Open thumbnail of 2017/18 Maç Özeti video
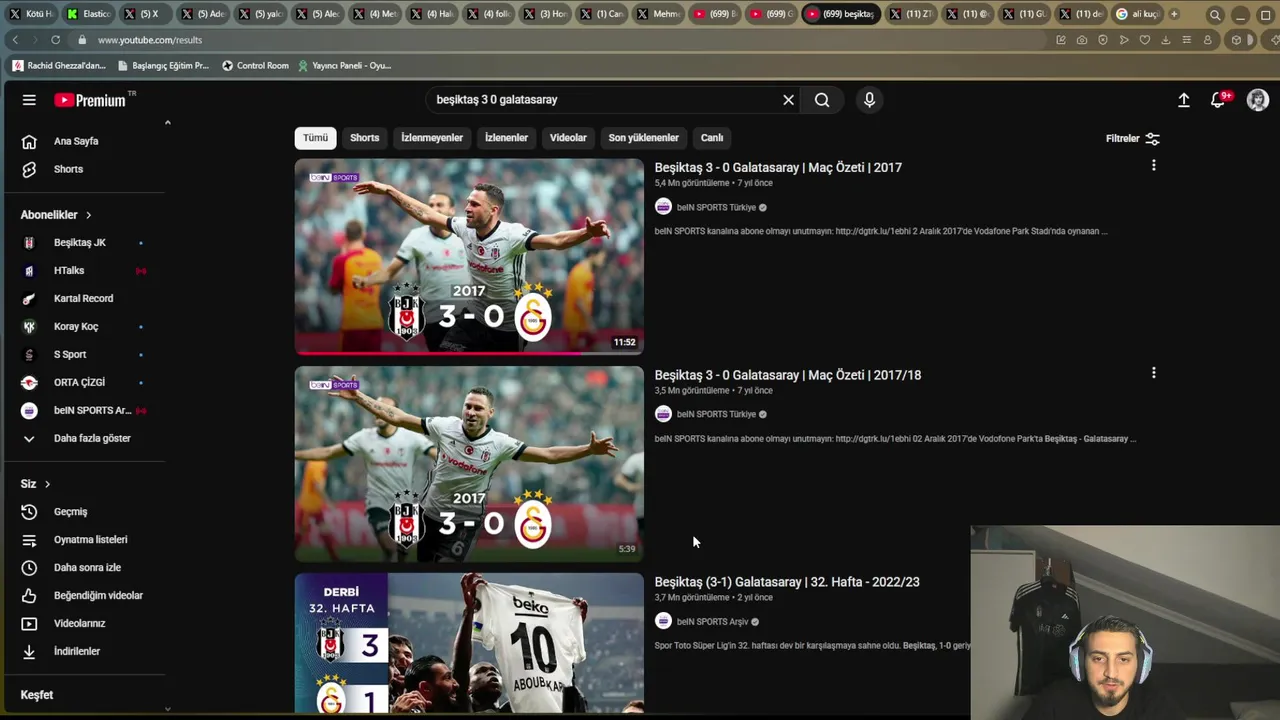 (x=469, y=464)
